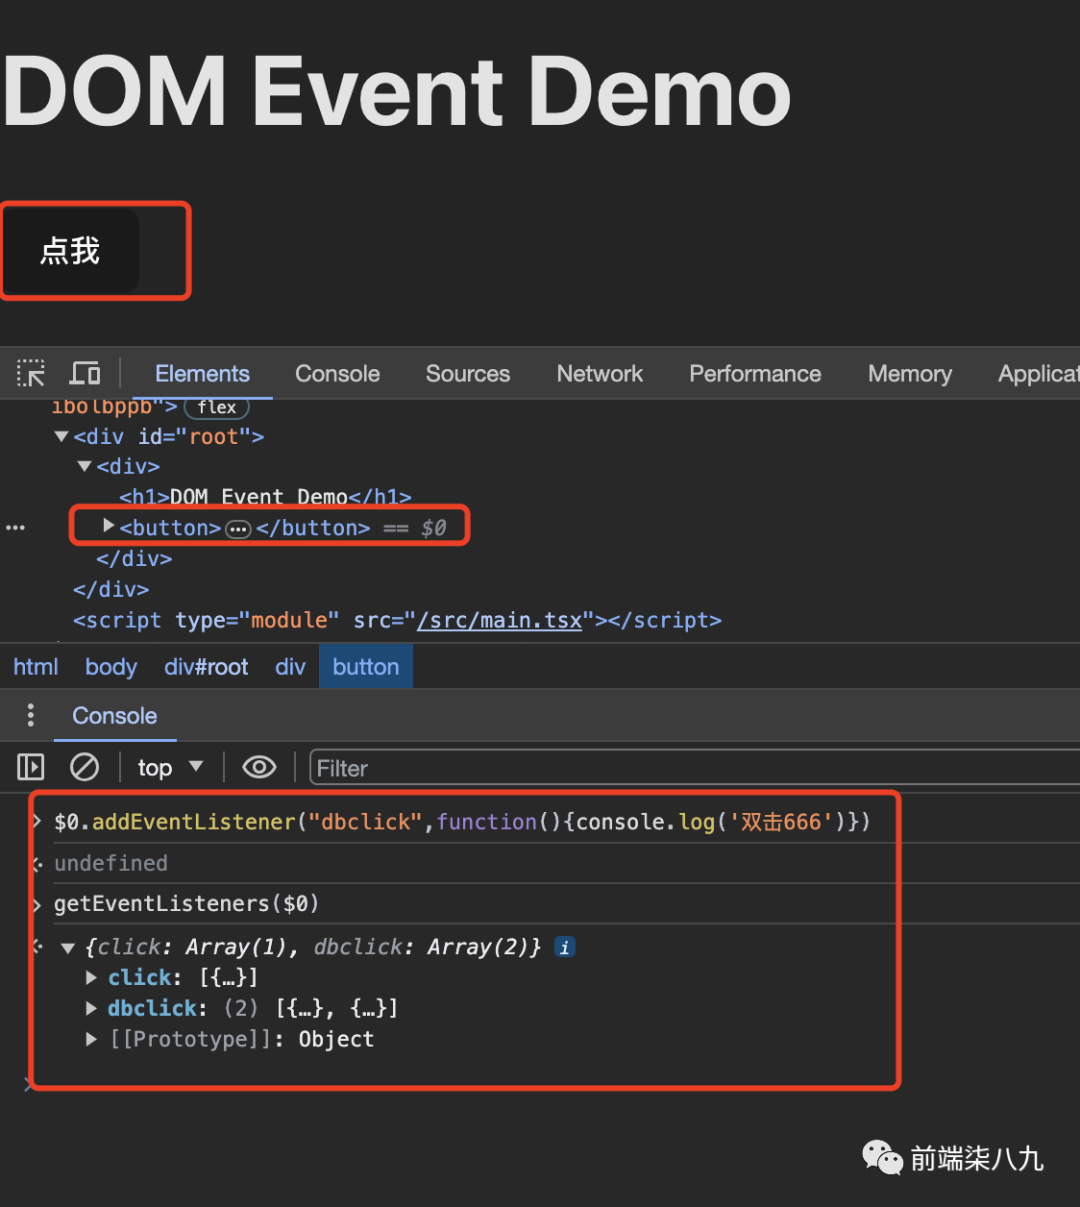Screen dimensions: 1080x1207
Task: Open the drawer three-dot menu
Action: click(31, 715)
